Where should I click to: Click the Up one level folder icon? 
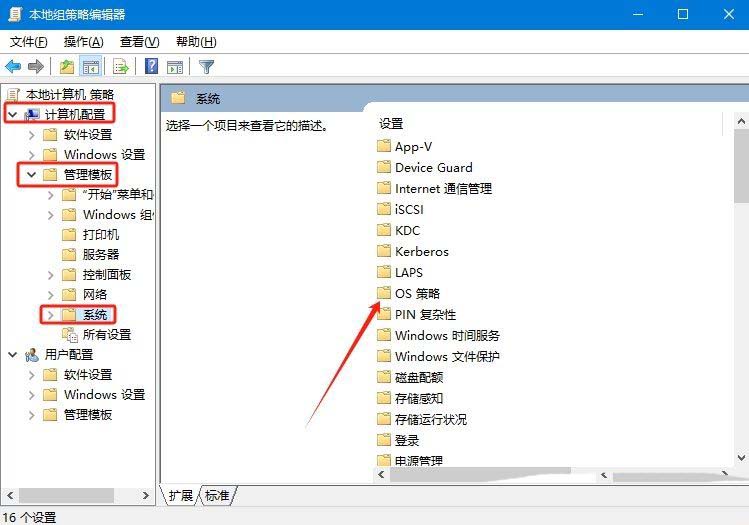(66, 66)
